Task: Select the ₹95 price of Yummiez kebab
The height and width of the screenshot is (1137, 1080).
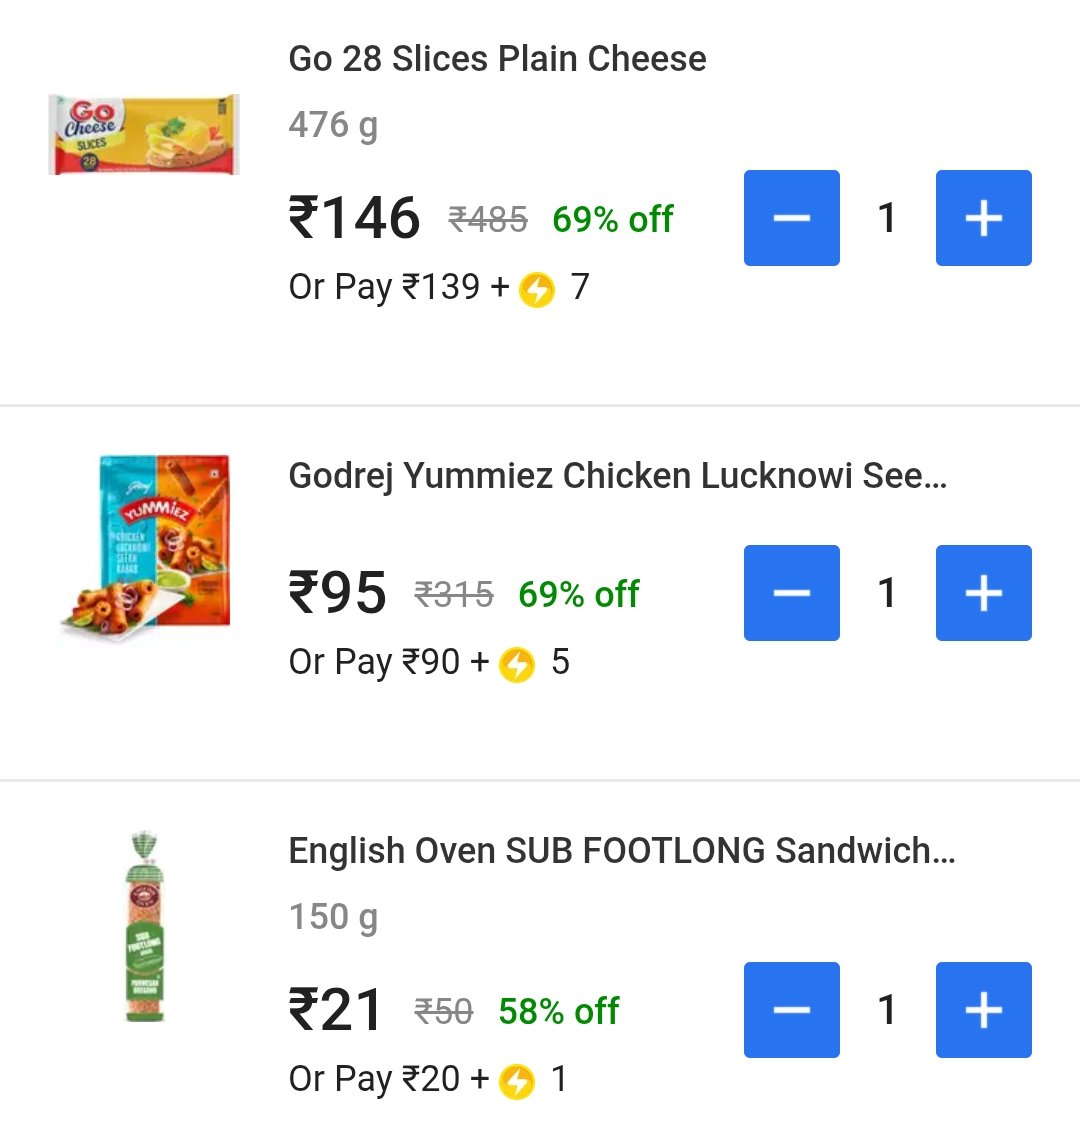Action: coord(337,592)
